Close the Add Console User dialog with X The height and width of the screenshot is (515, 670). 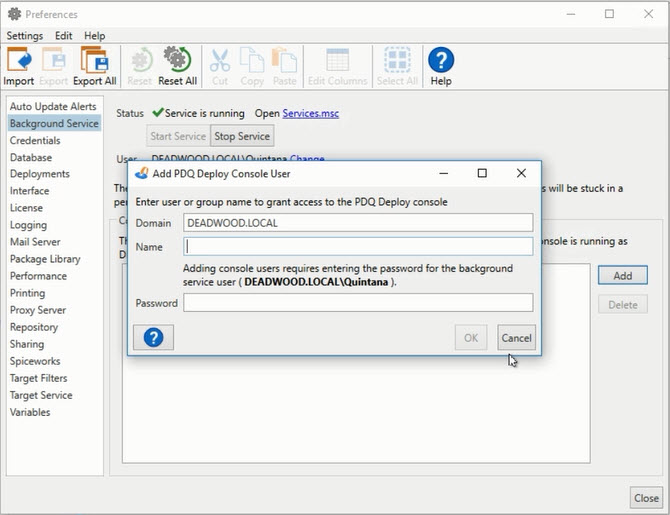coord(521,173)
